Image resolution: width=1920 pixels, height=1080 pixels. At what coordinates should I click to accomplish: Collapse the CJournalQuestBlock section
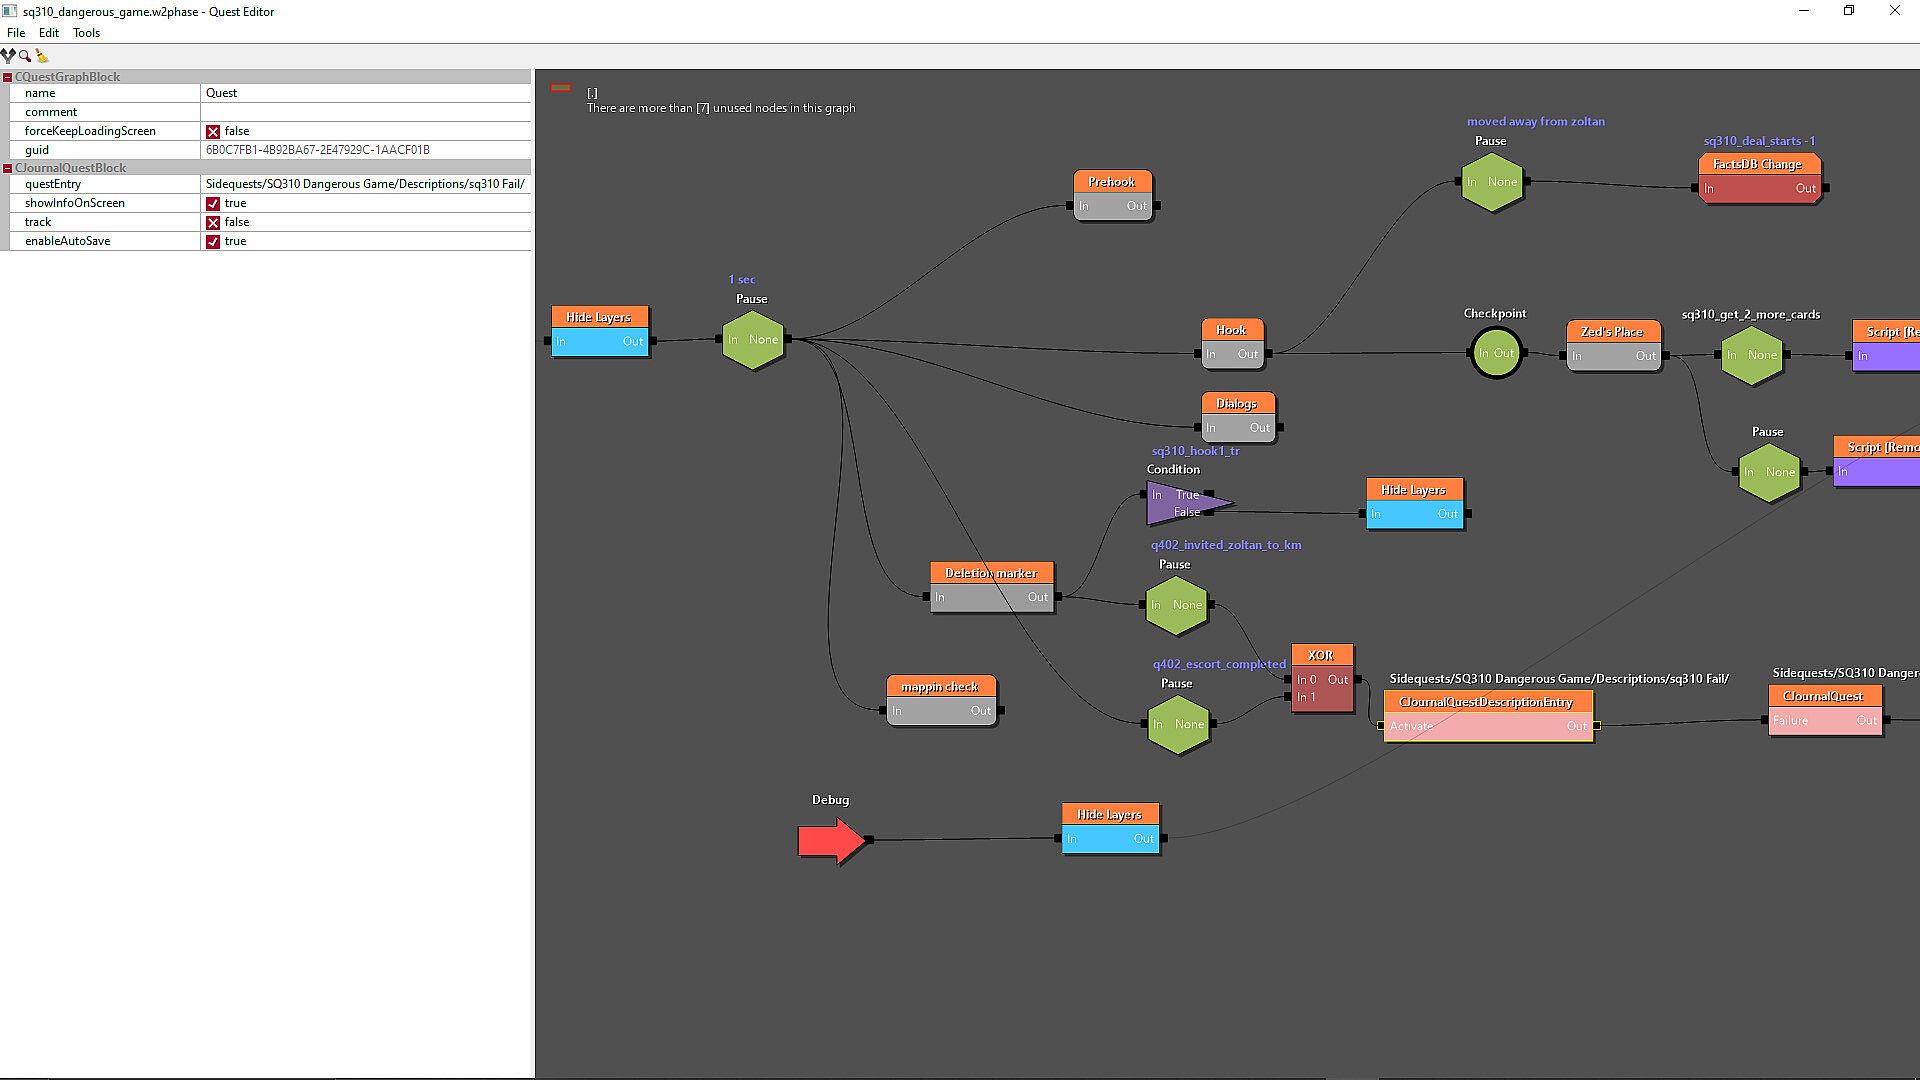tap(8, 168)
